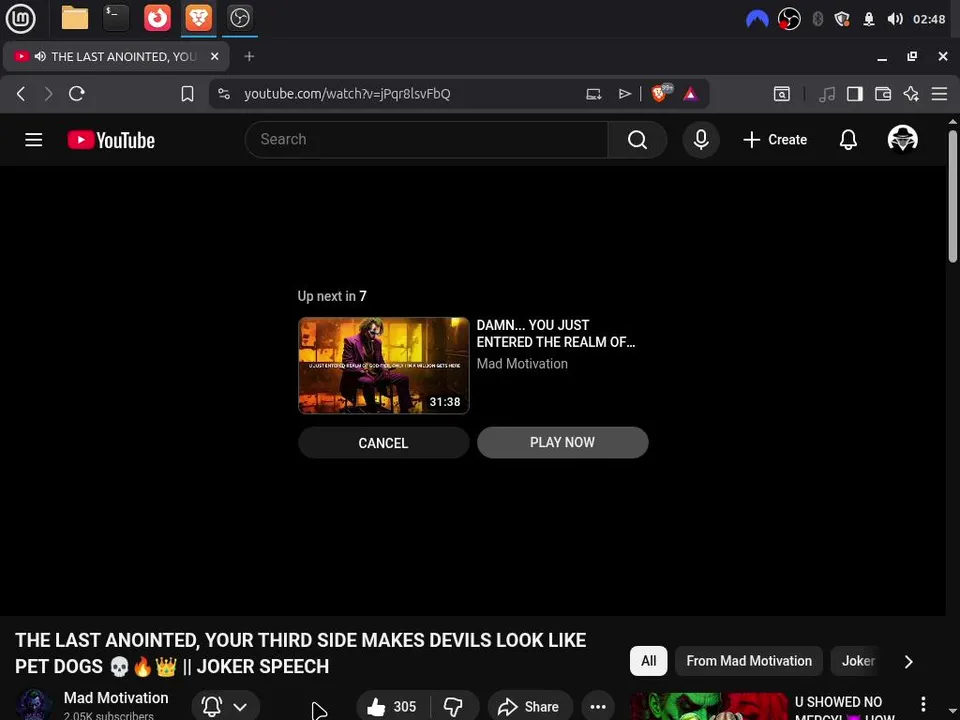This screenshot has width=960, height=720.
Task: Open the clock showing 02:48
Action: [929, 19]
